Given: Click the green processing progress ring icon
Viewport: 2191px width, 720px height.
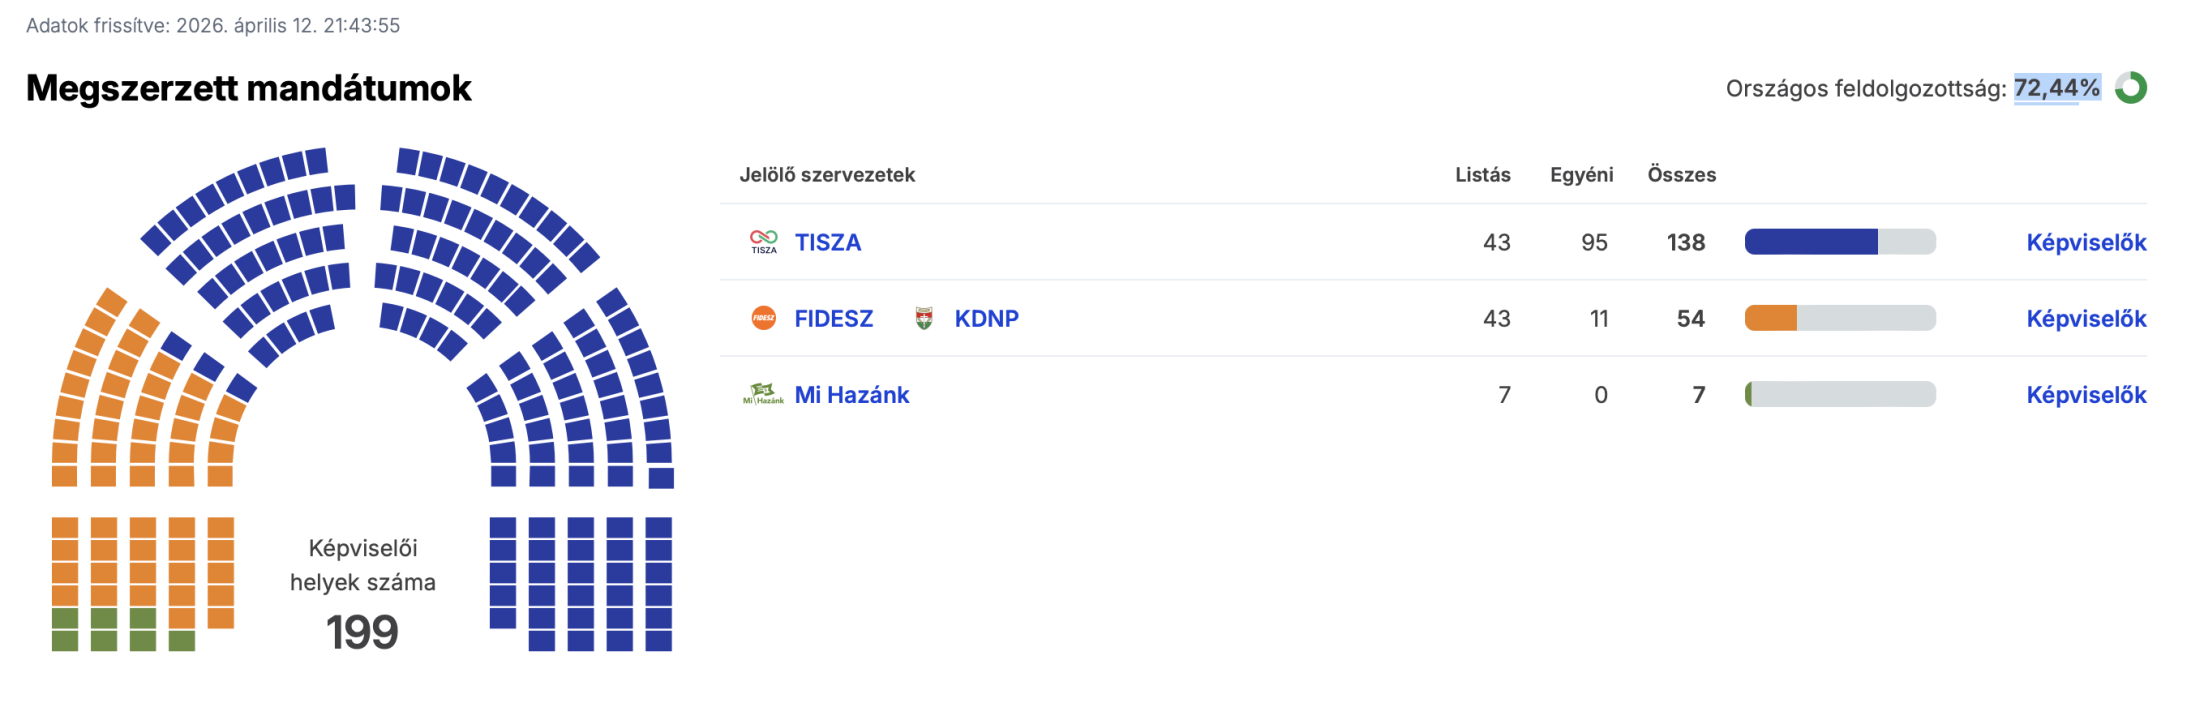Looking at the screenshot, I should (x=2131, y=88).
